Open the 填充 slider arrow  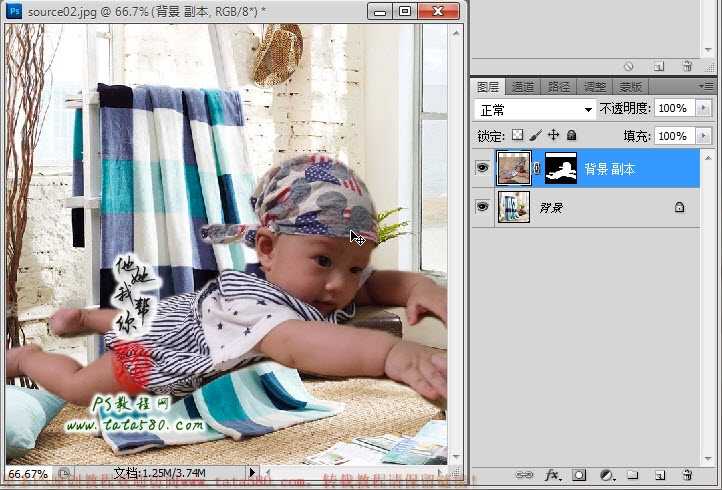click(x=703, y=136)
